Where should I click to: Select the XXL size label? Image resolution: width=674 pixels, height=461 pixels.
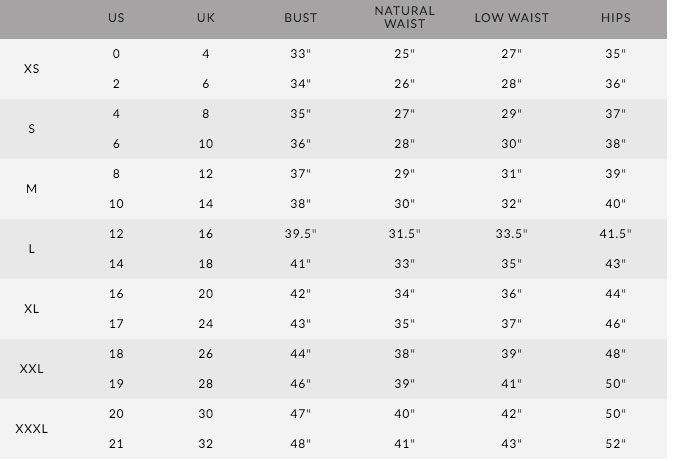[31, 369]
